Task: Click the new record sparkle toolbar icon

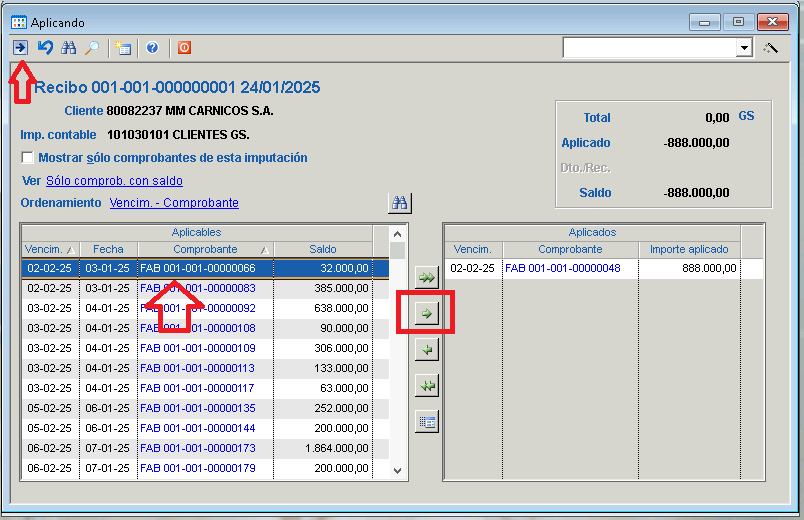Action: pyautogui.click(x=123, y=47)
